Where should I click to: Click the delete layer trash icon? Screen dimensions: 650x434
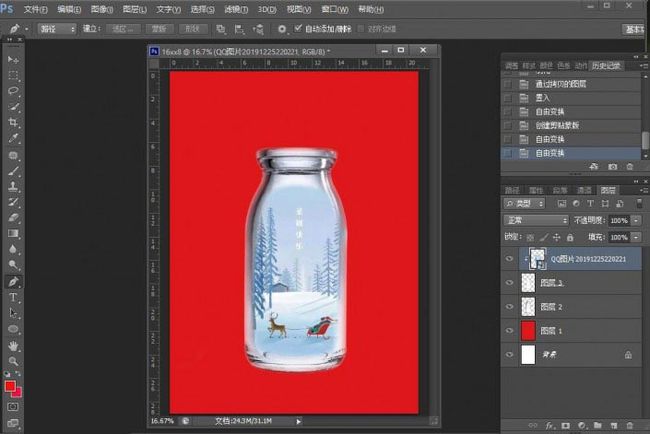pyautogui.click(x=630, y=425)
